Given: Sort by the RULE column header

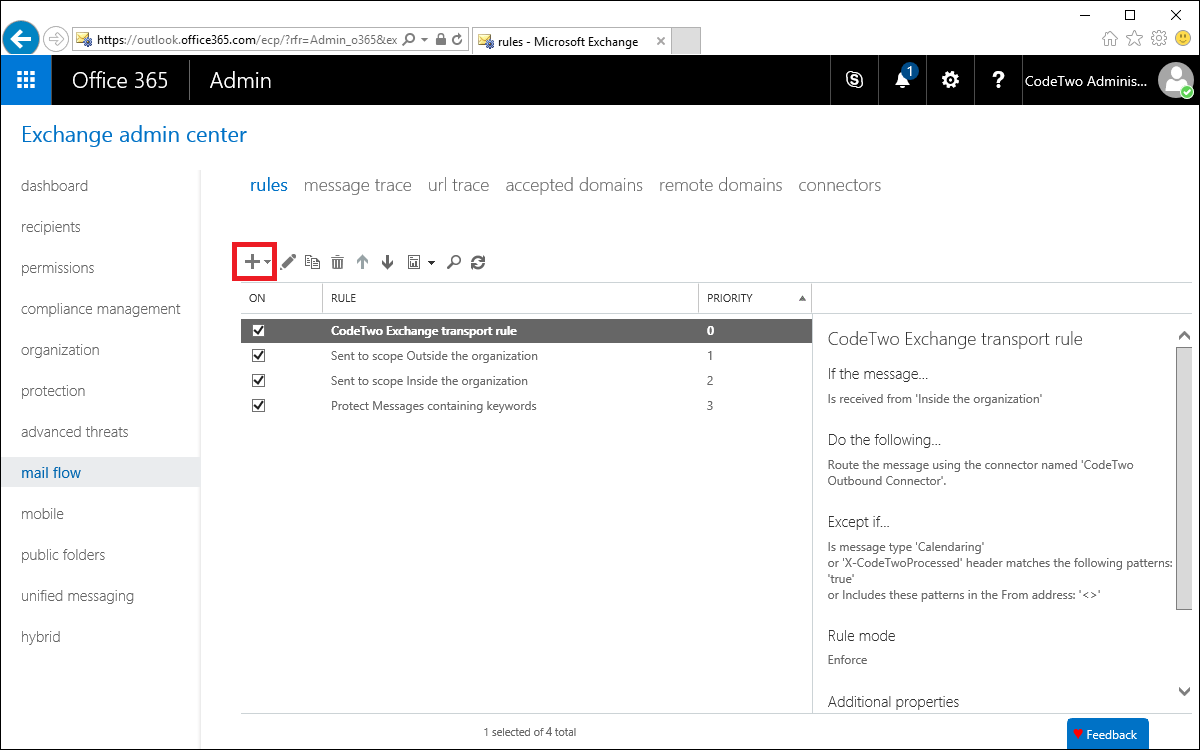Looking at the screenshot, I should (510, 298).
